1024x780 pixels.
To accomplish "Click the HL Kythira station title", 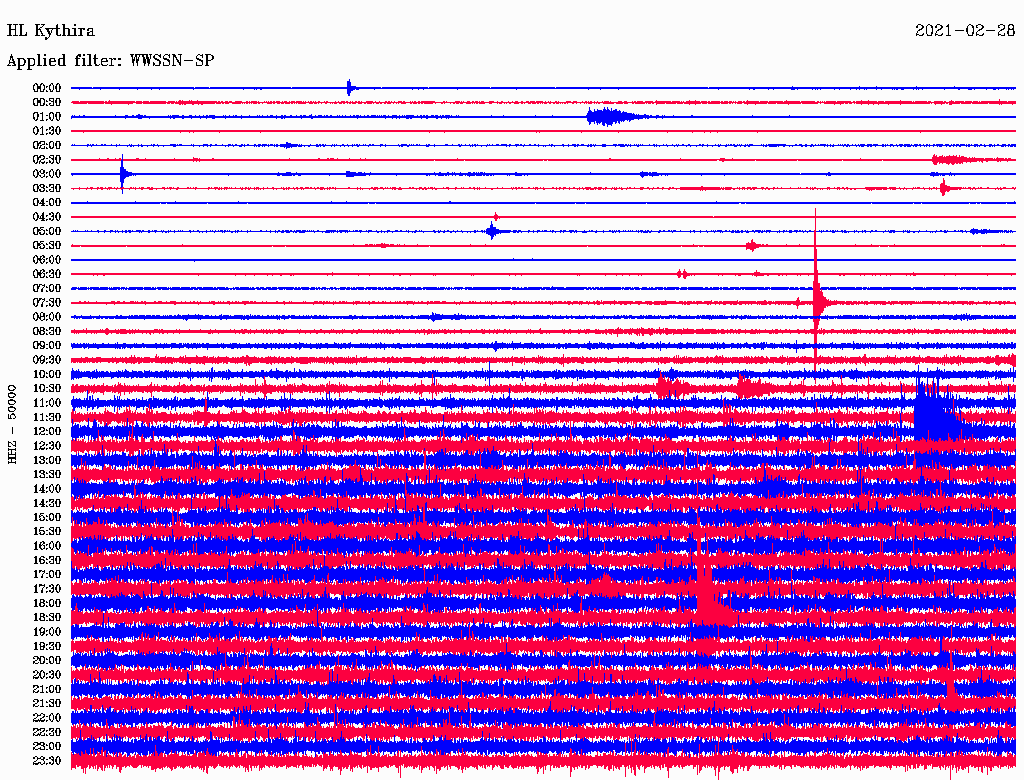I will pos(50,31).
